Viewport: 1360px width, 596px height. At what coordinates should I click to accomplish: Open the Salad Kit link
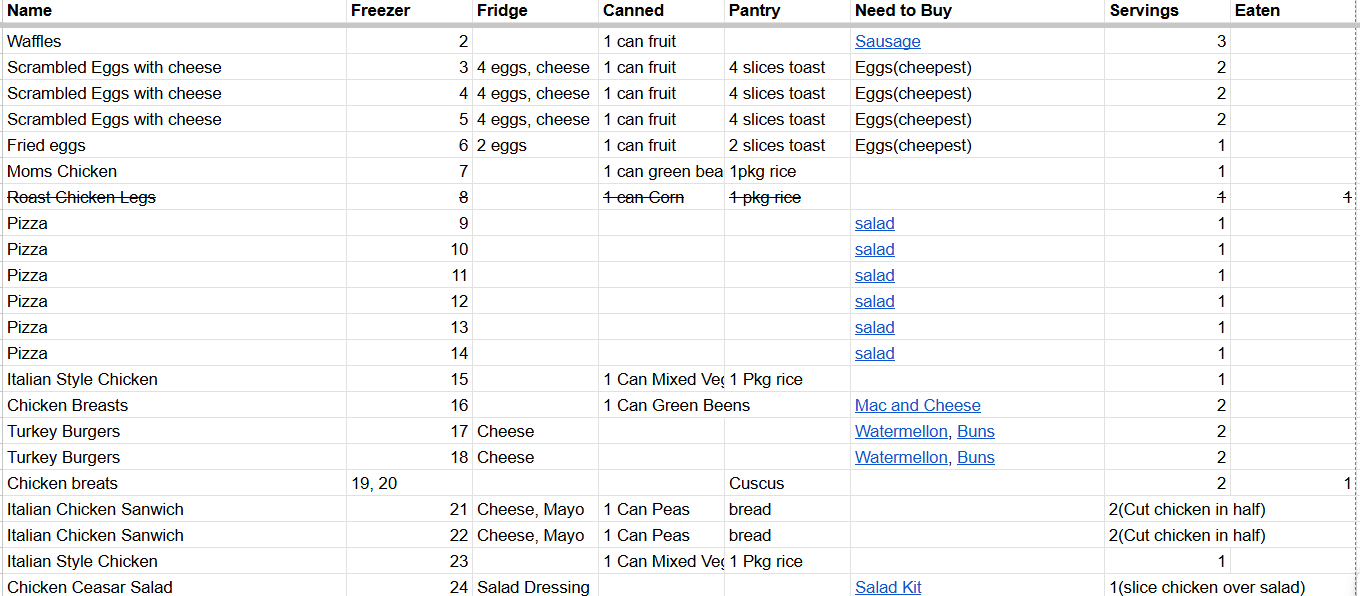click(x=888, y=587)
